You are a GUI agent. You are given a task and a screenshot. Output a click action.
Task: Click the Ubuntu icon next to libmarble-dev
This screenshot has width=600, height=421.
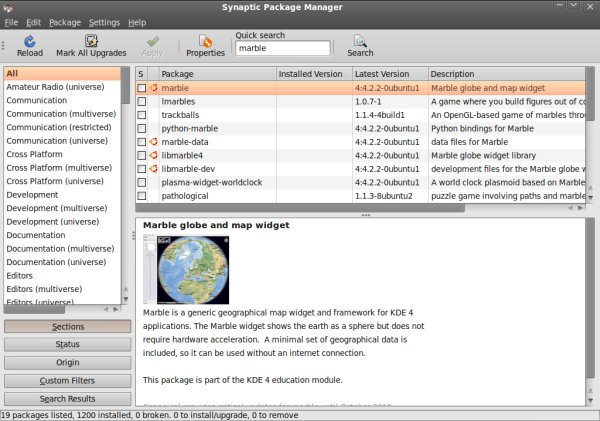point(153,169)
